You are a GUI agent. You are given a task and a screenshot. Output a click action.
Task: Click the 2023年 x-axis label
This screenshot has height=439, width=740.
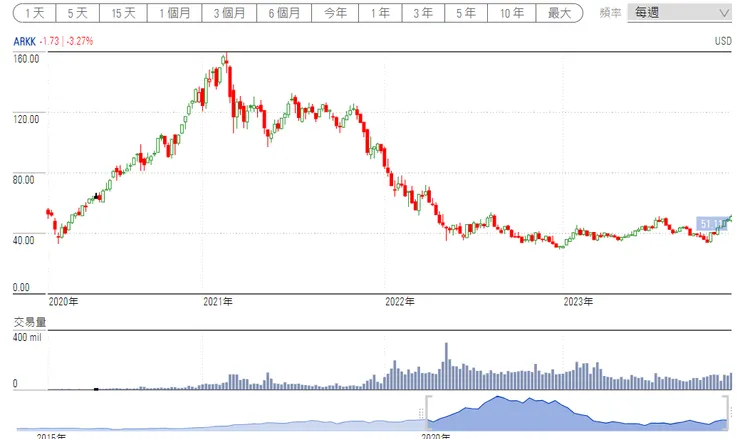tap(578, 302)
